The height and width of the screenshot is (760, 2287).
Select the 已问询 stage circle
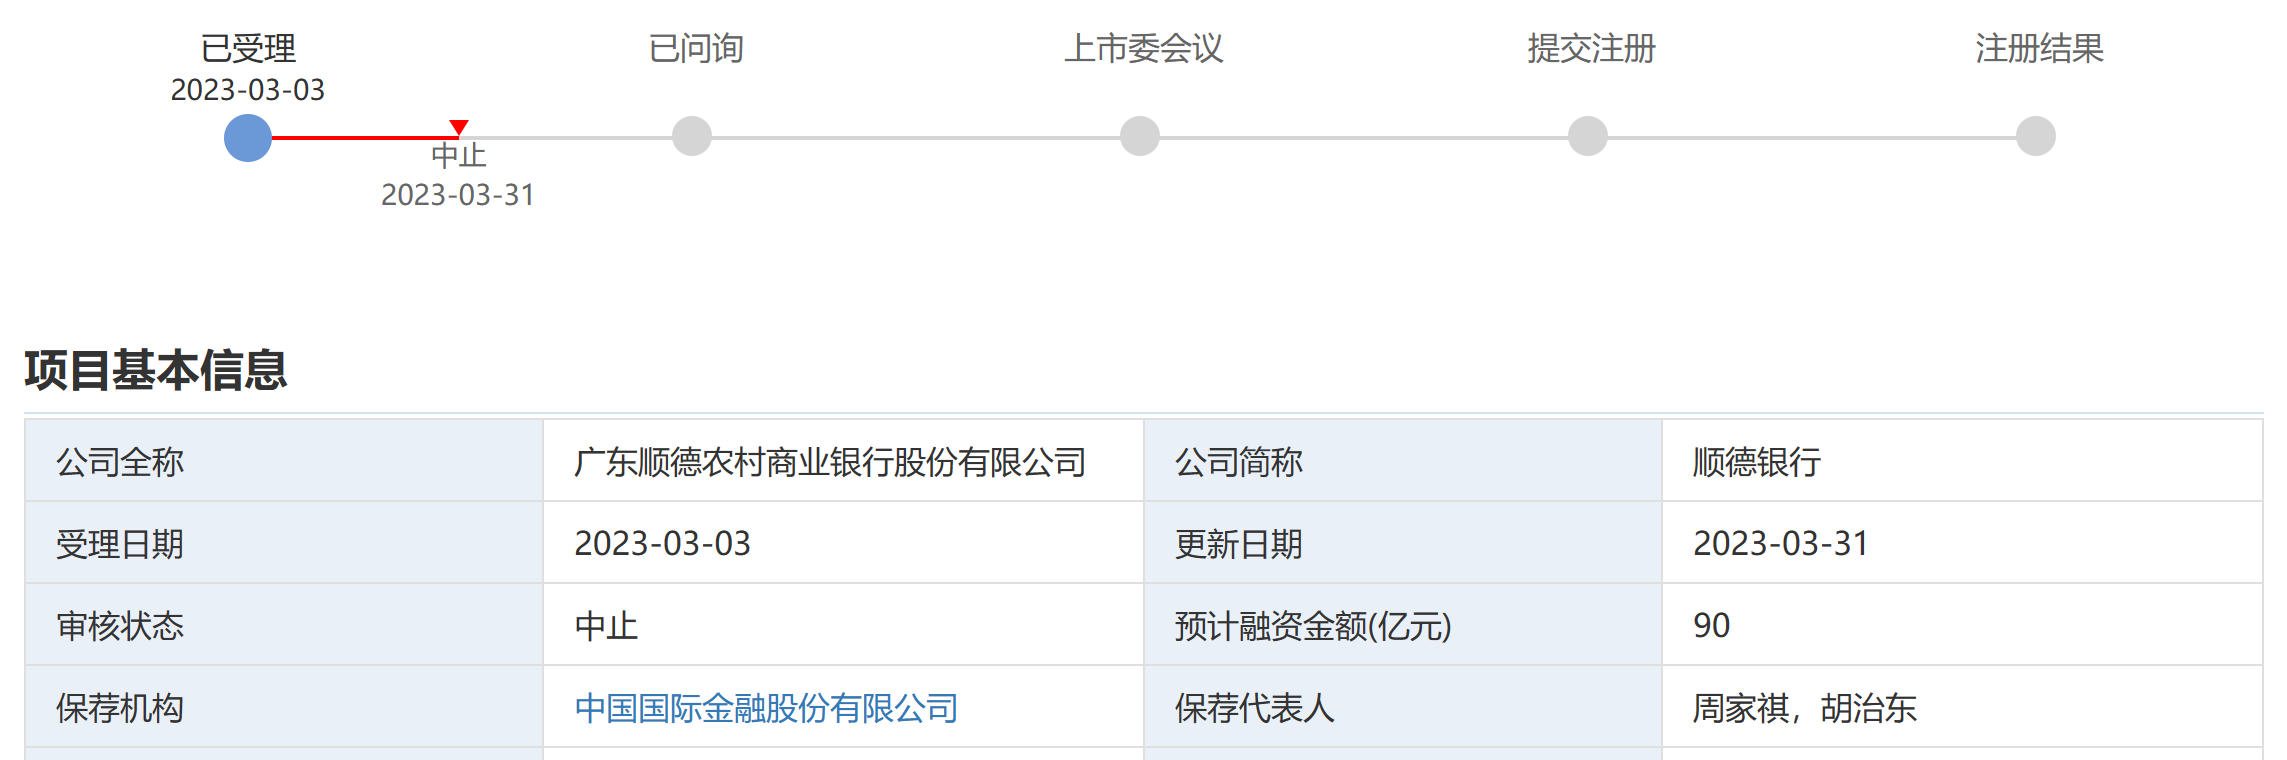coord(692,136)
